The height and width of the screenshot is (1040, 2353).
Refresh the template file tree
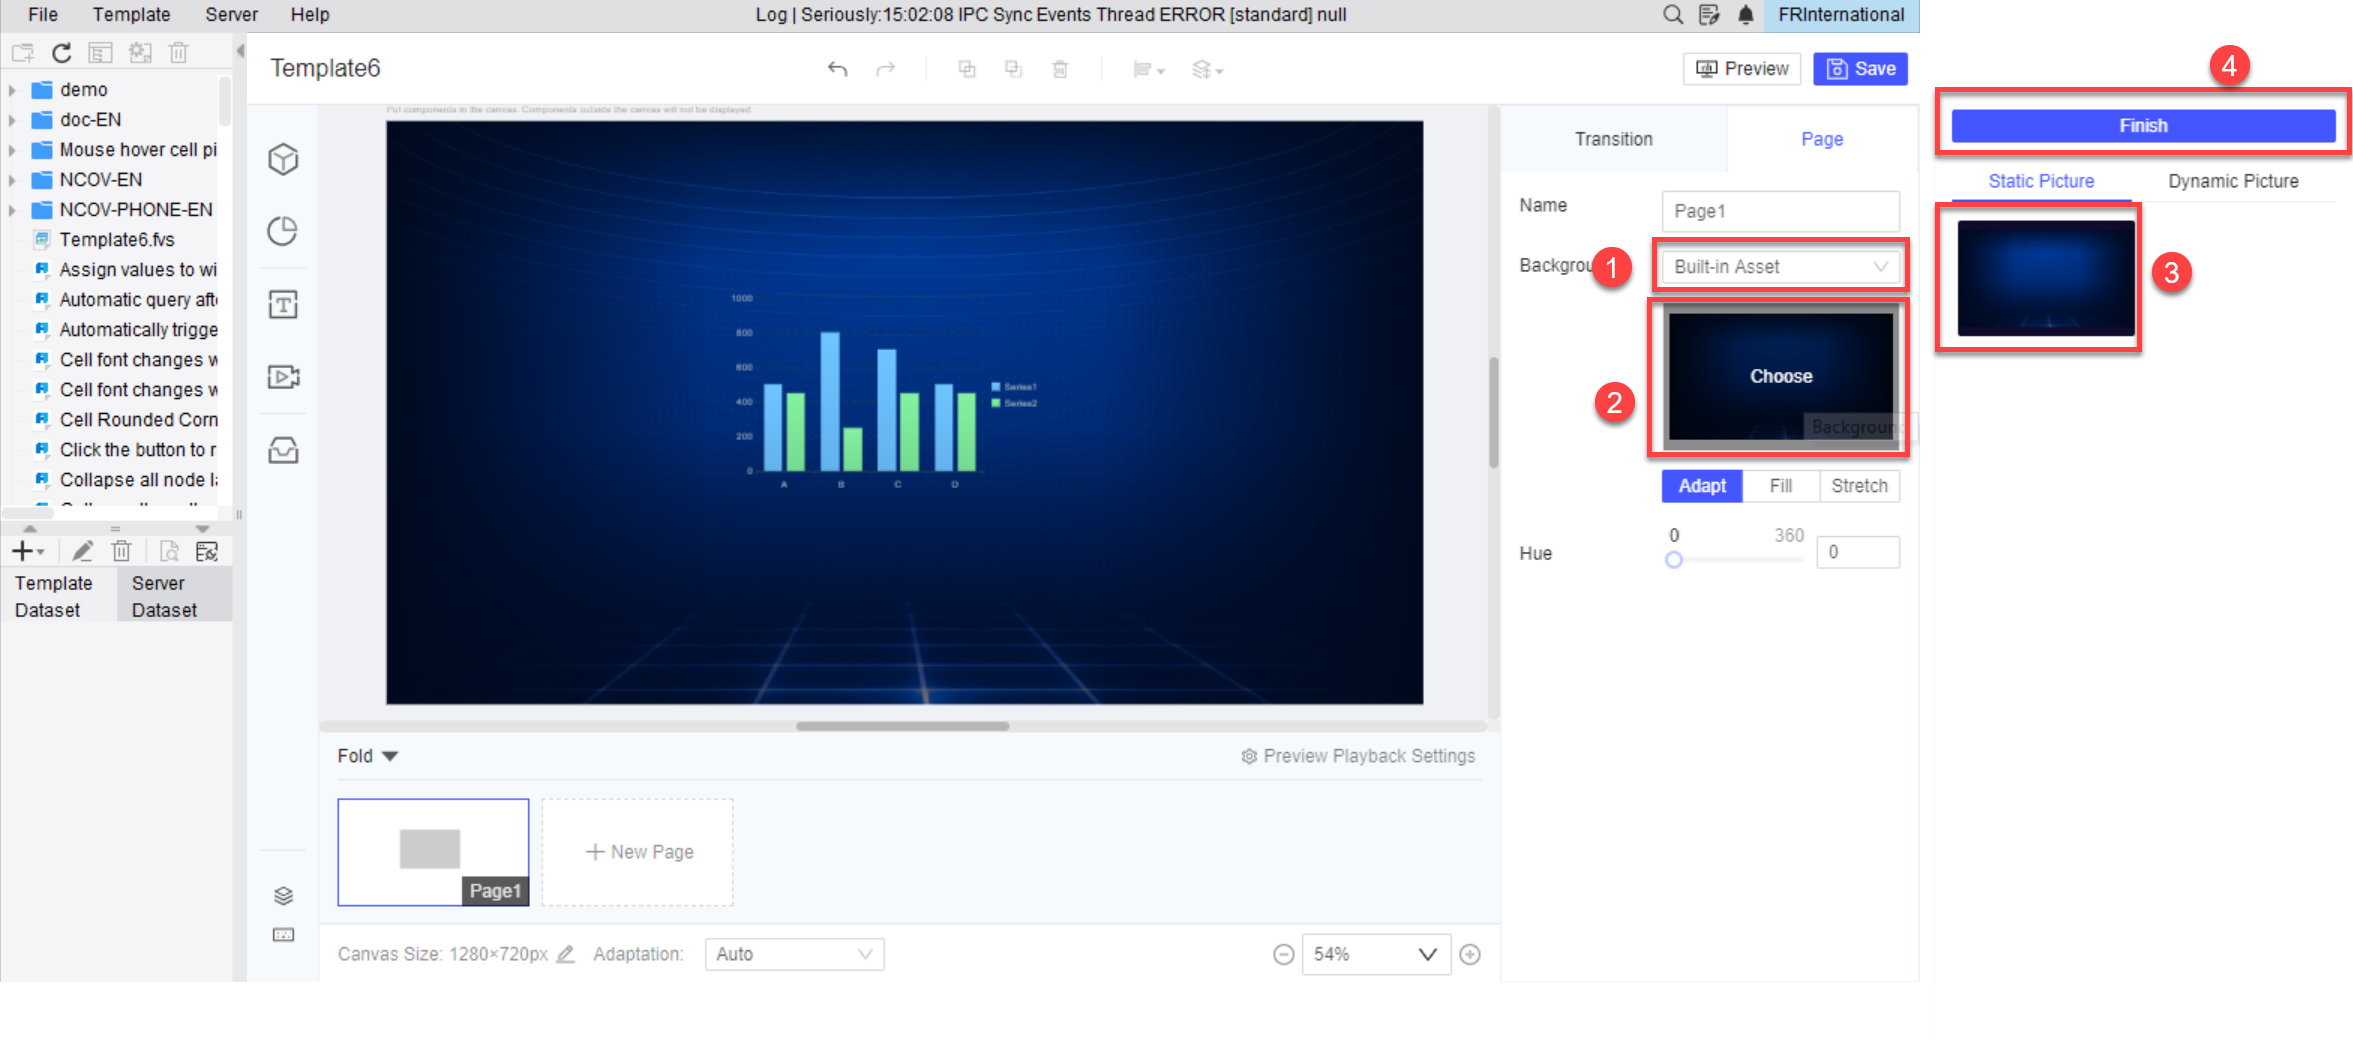point(62,53)
